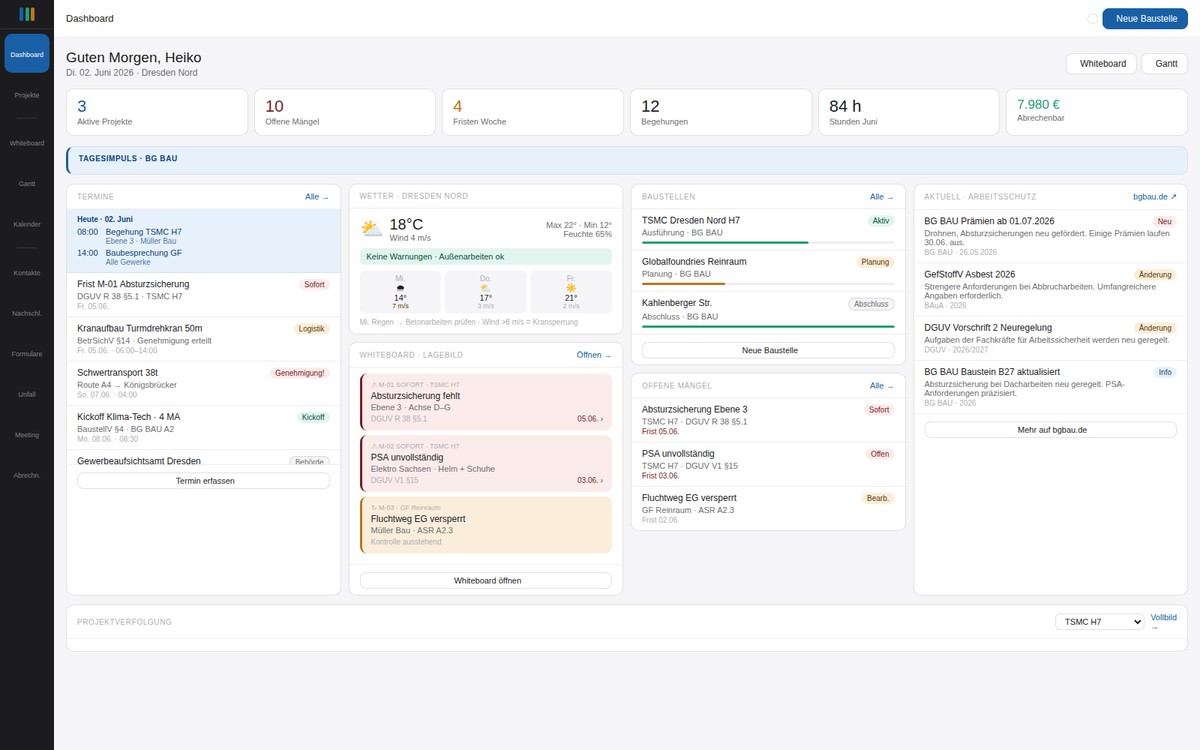This screenshot has width=1200, height=750.
Task: Click the Fristen Woche stat card
Action: 533,112
